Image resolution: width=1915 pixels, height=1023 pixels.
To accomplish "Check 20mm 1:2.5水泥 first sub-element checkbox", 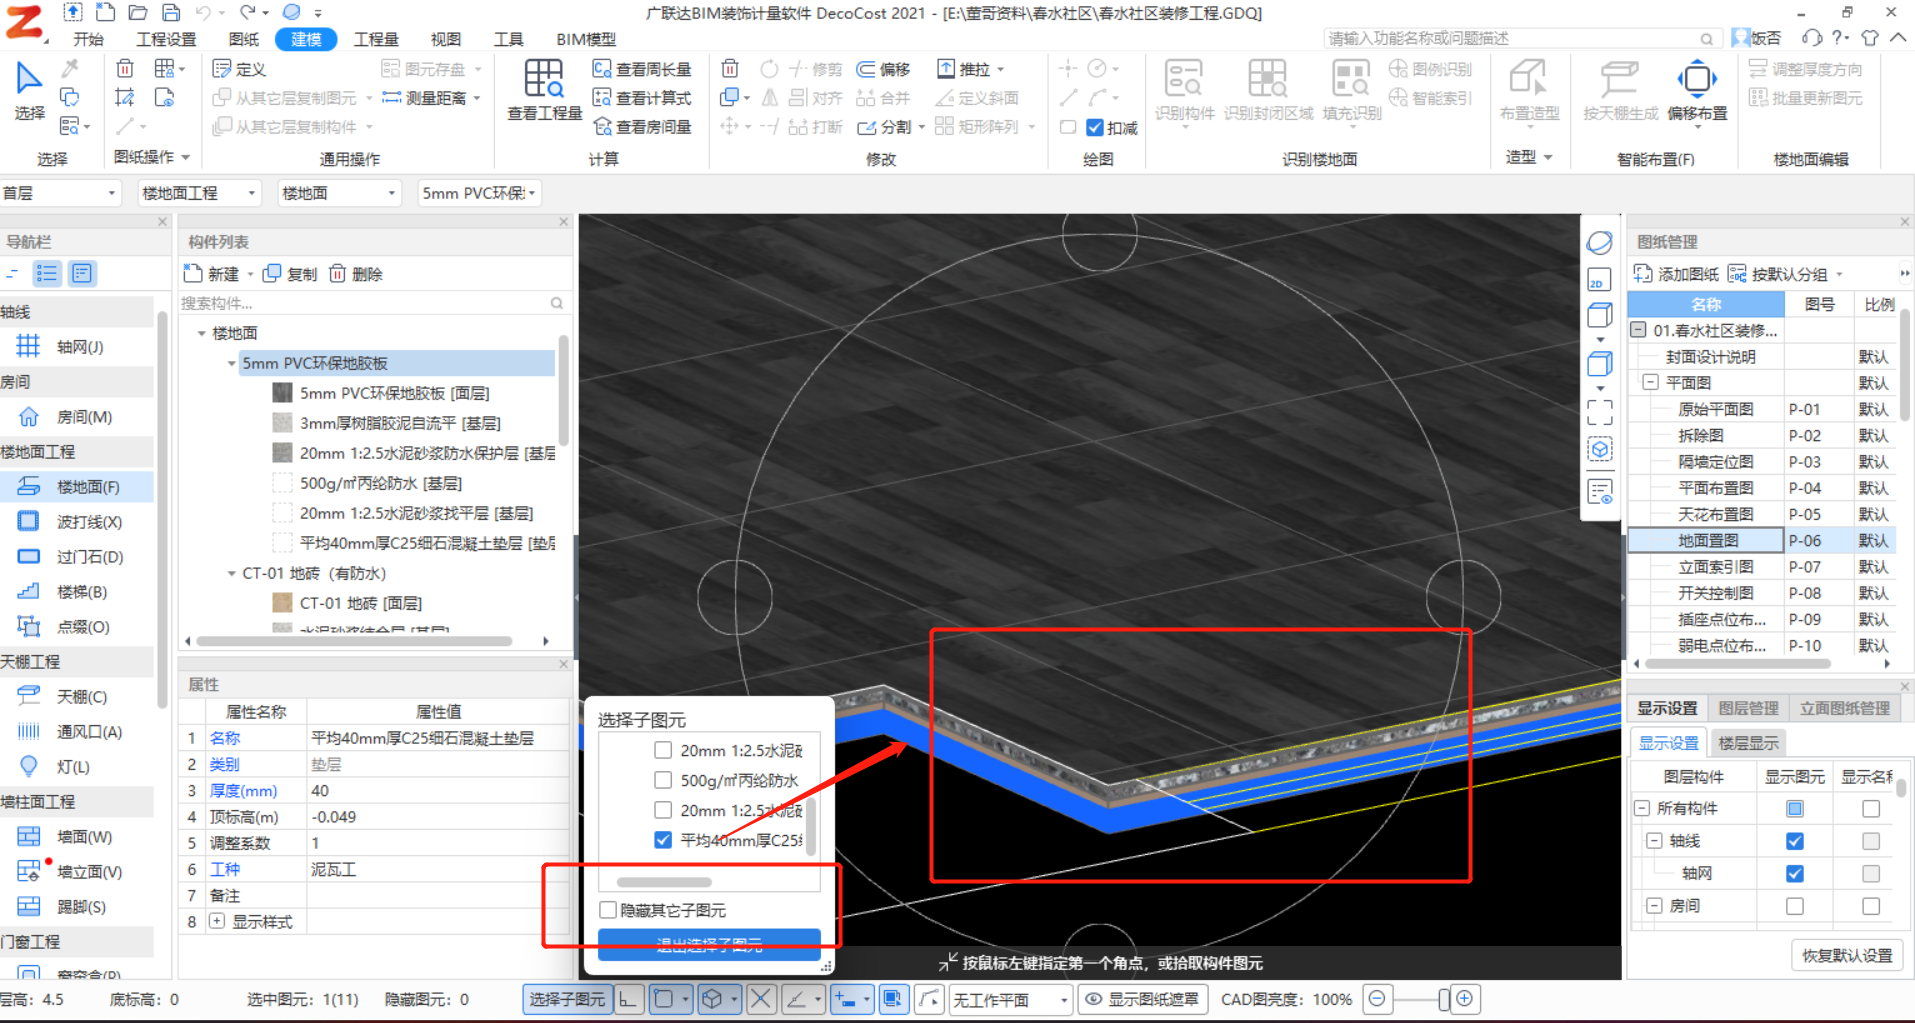I will tap(663, 750).
